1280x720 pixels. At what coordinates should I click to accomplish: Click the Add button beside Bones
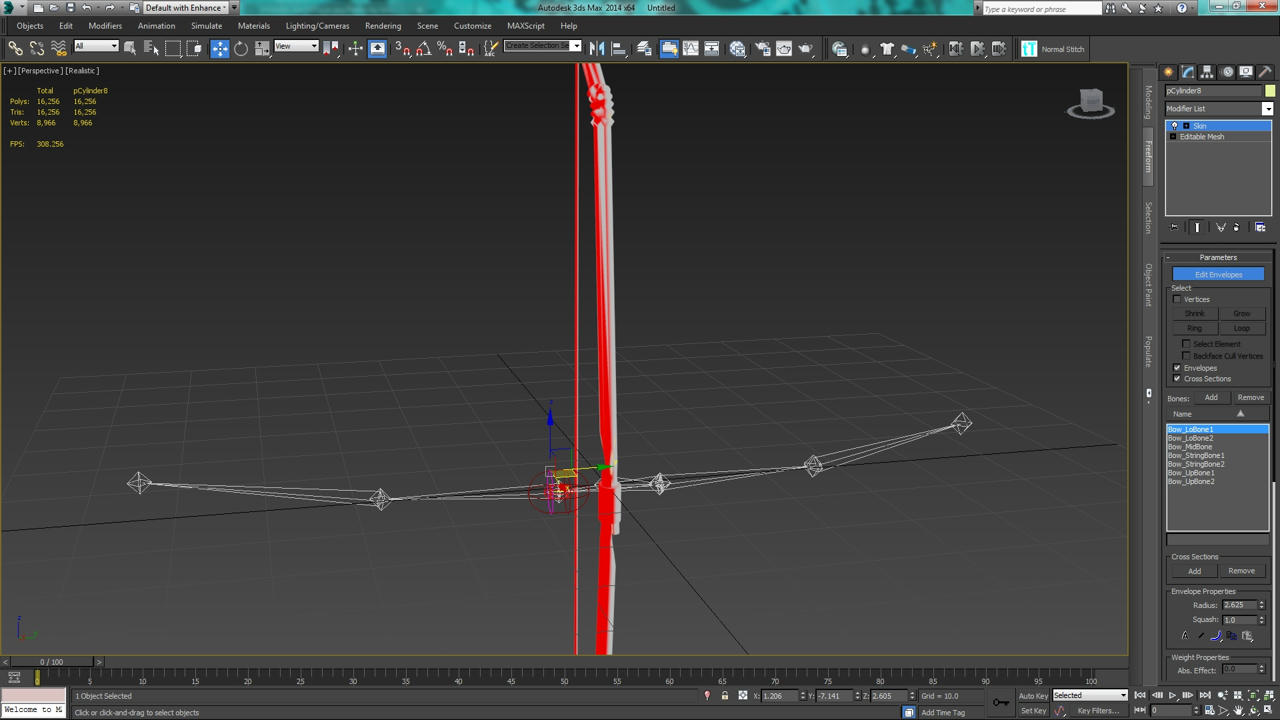tap(1211, 397)
